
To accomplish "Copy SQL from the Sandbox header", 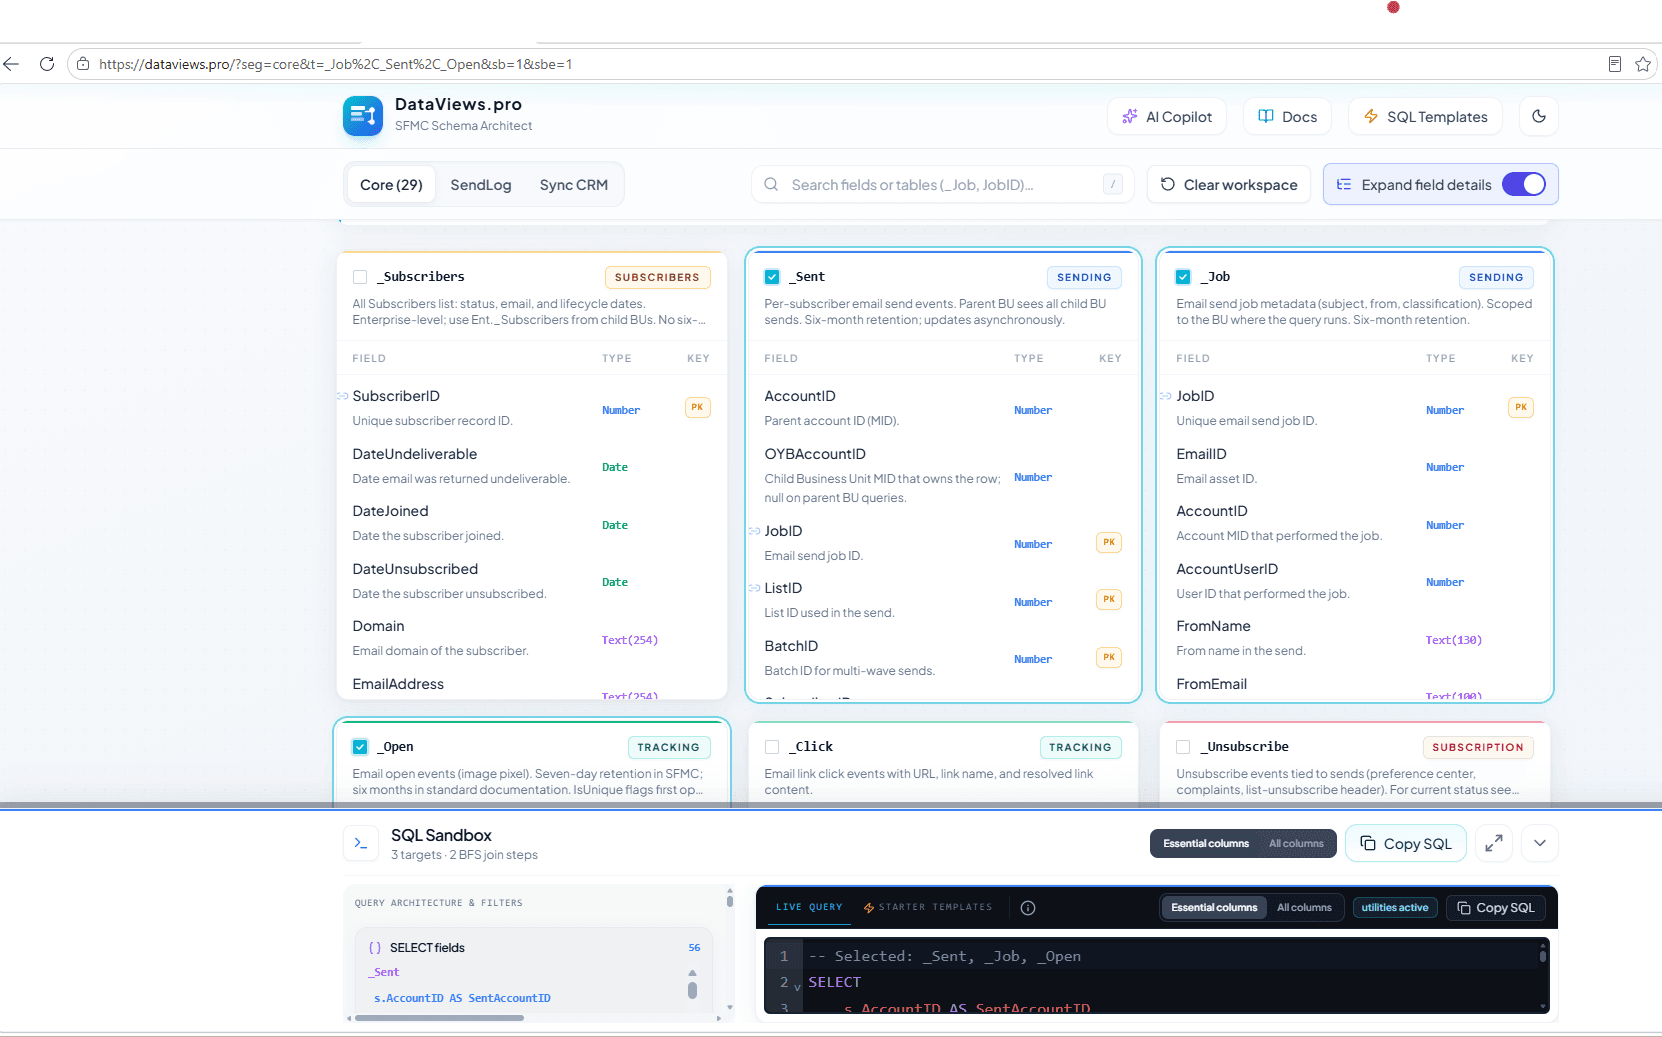I will coord(1406,843).
